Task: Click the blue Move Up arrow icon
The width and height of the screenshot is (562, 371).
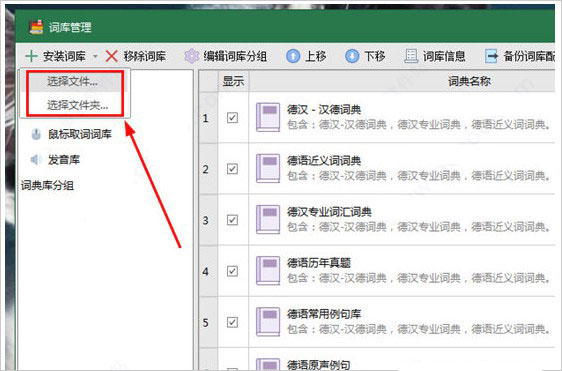Action: [293, 56]
